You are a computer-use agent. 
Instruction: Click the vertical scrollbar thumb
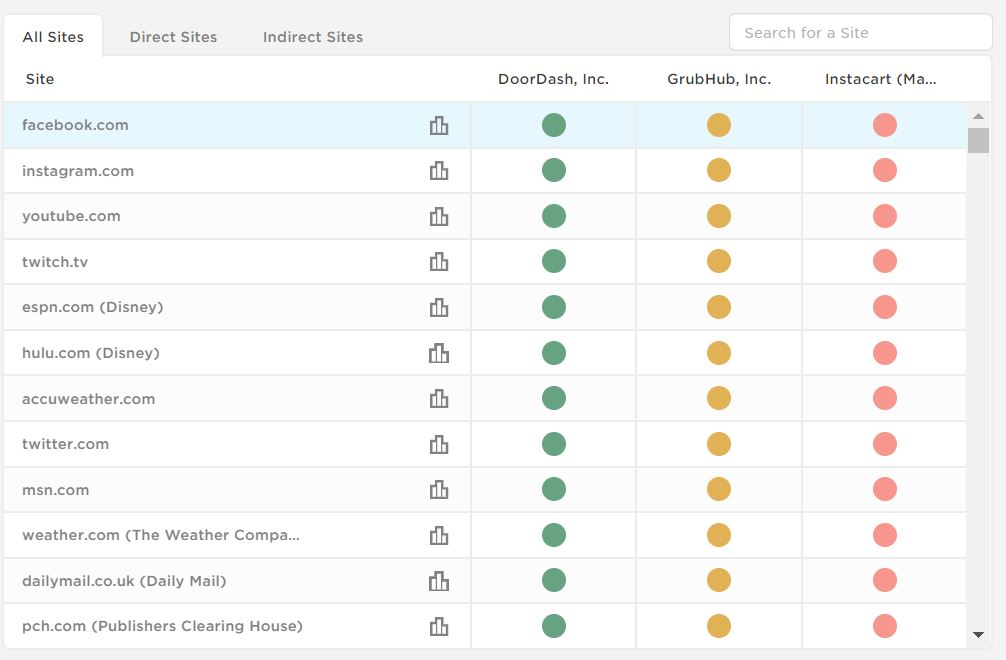[978, 140]
